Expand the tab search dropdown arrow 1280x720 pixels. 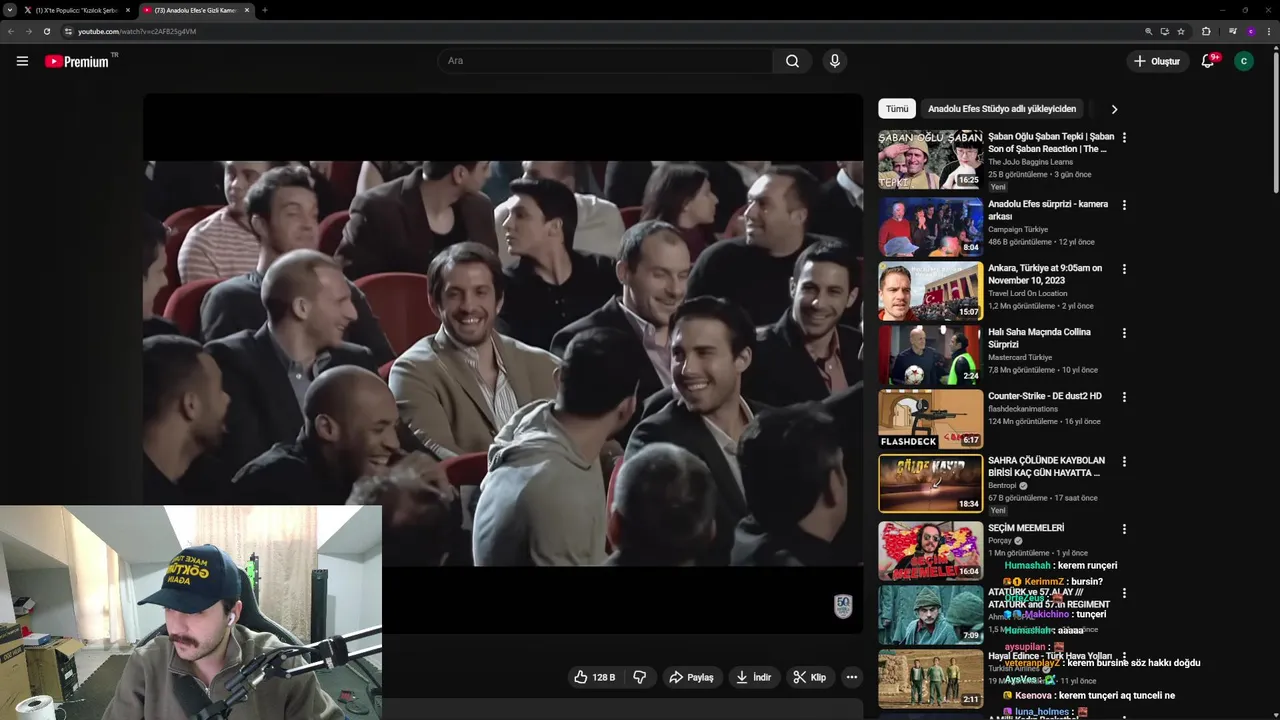click(x=9, y=10)
